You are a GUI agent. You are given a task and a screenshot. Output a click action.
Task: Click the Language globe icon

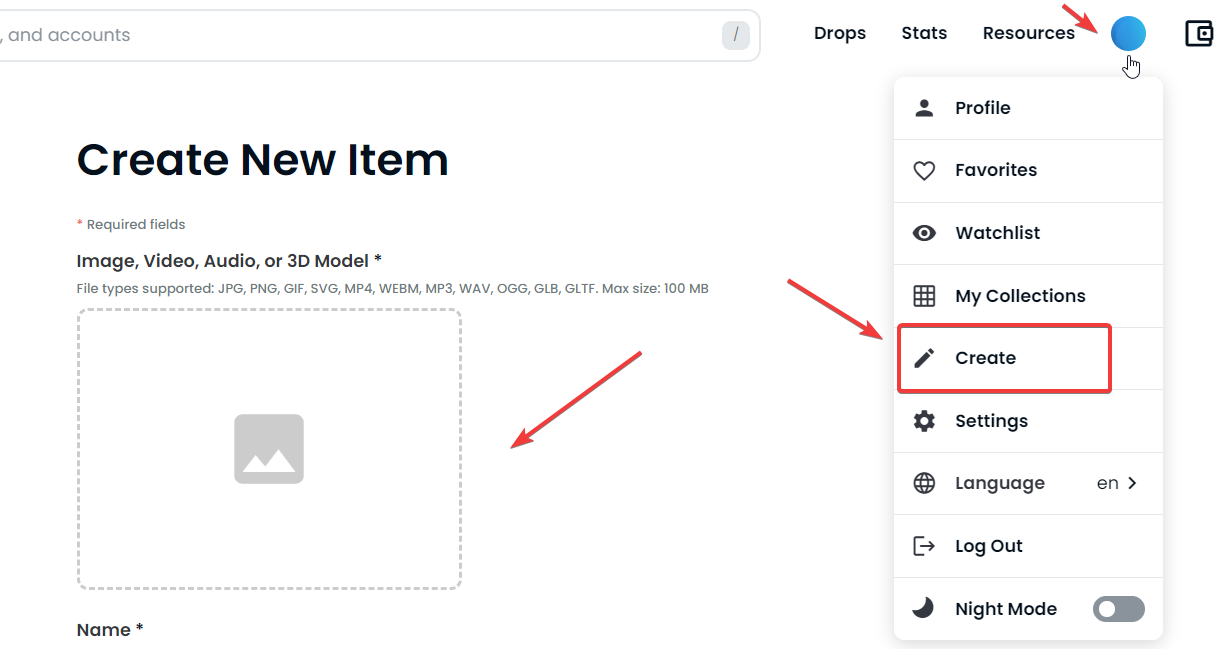tap(925, 483)
